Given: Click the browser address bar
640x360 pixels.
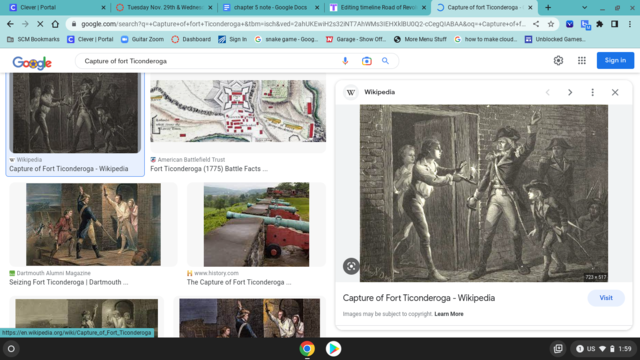Looking at the screenshot, I should pyautogui.click(x=303, y=24).
